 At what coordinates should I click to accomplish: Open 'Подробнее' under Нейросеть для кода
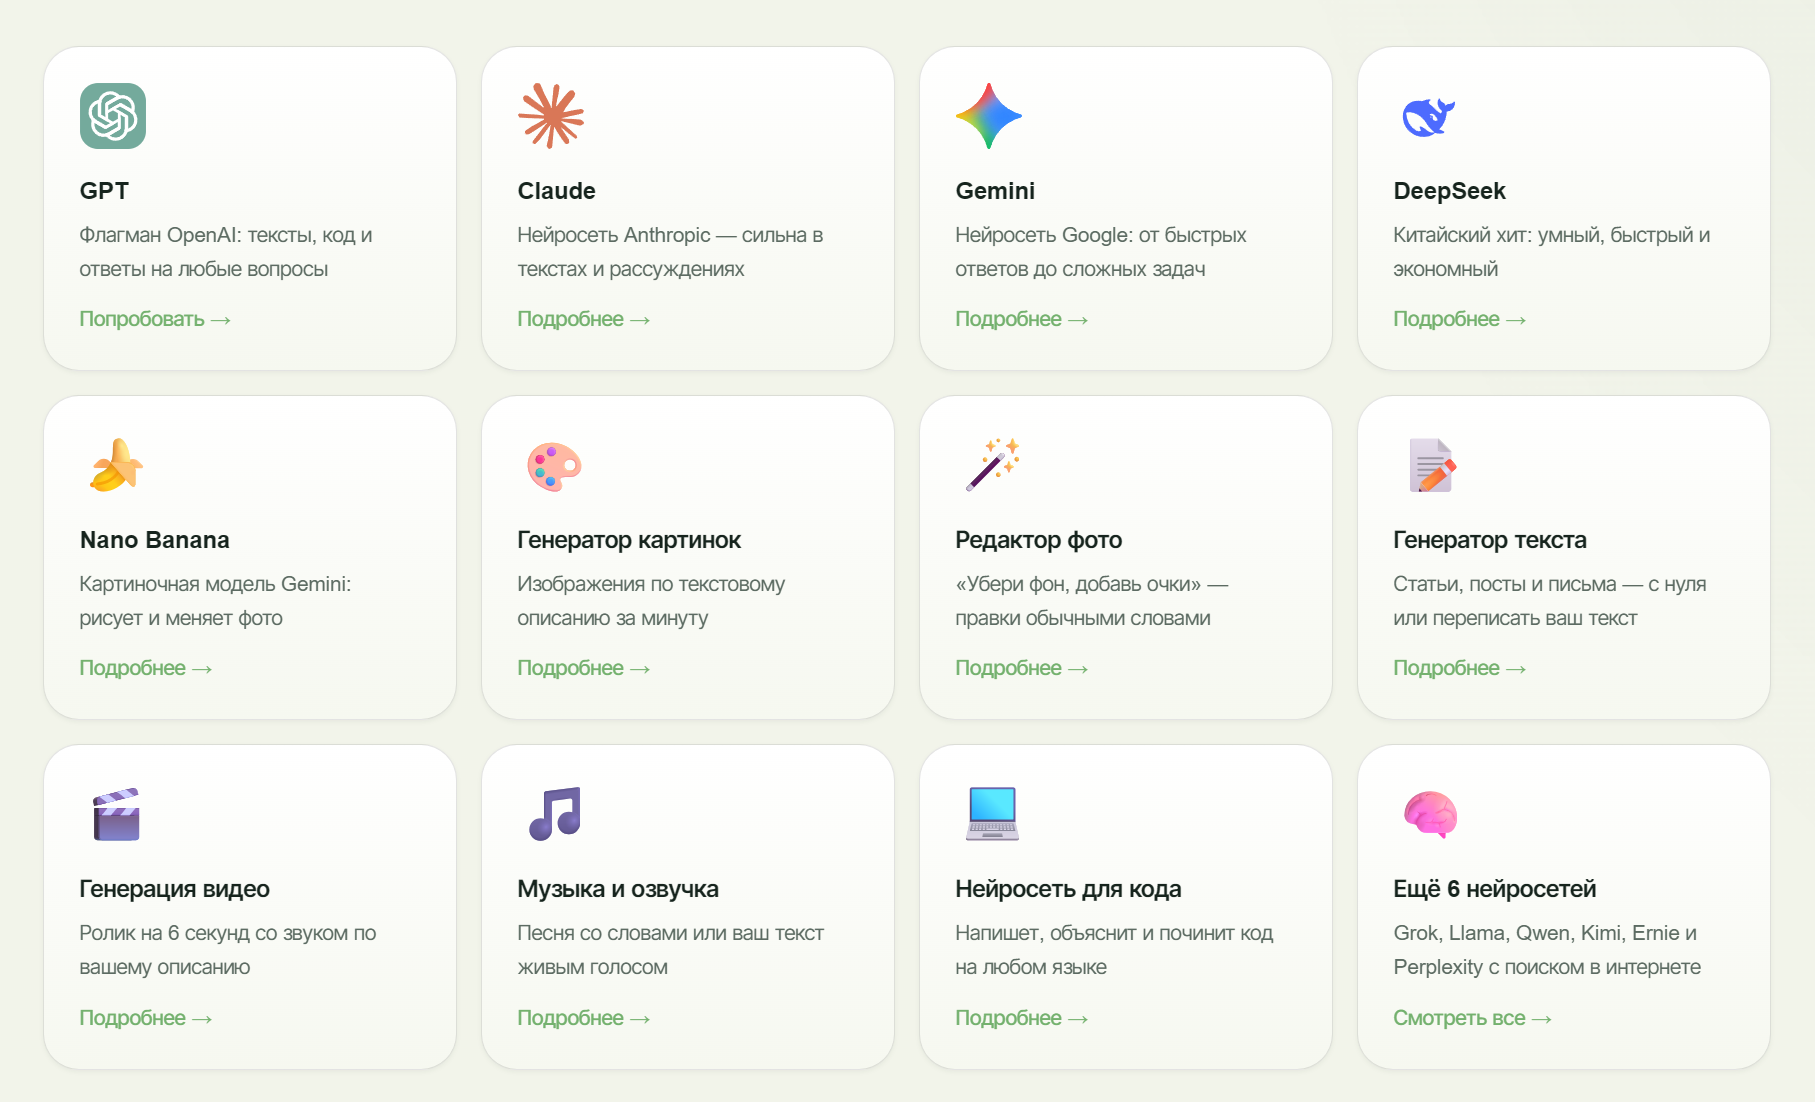tap(1022, 1018)
